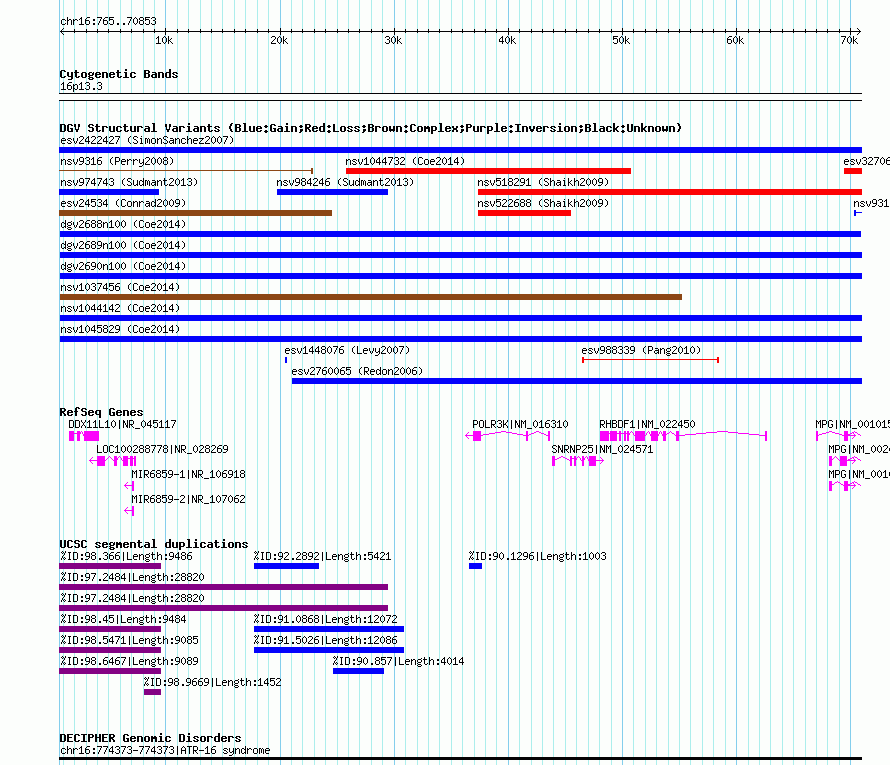
Task: Open the POLR3K|NM_016310 gene
Action: pyautogui.click(x=520, y=424)
